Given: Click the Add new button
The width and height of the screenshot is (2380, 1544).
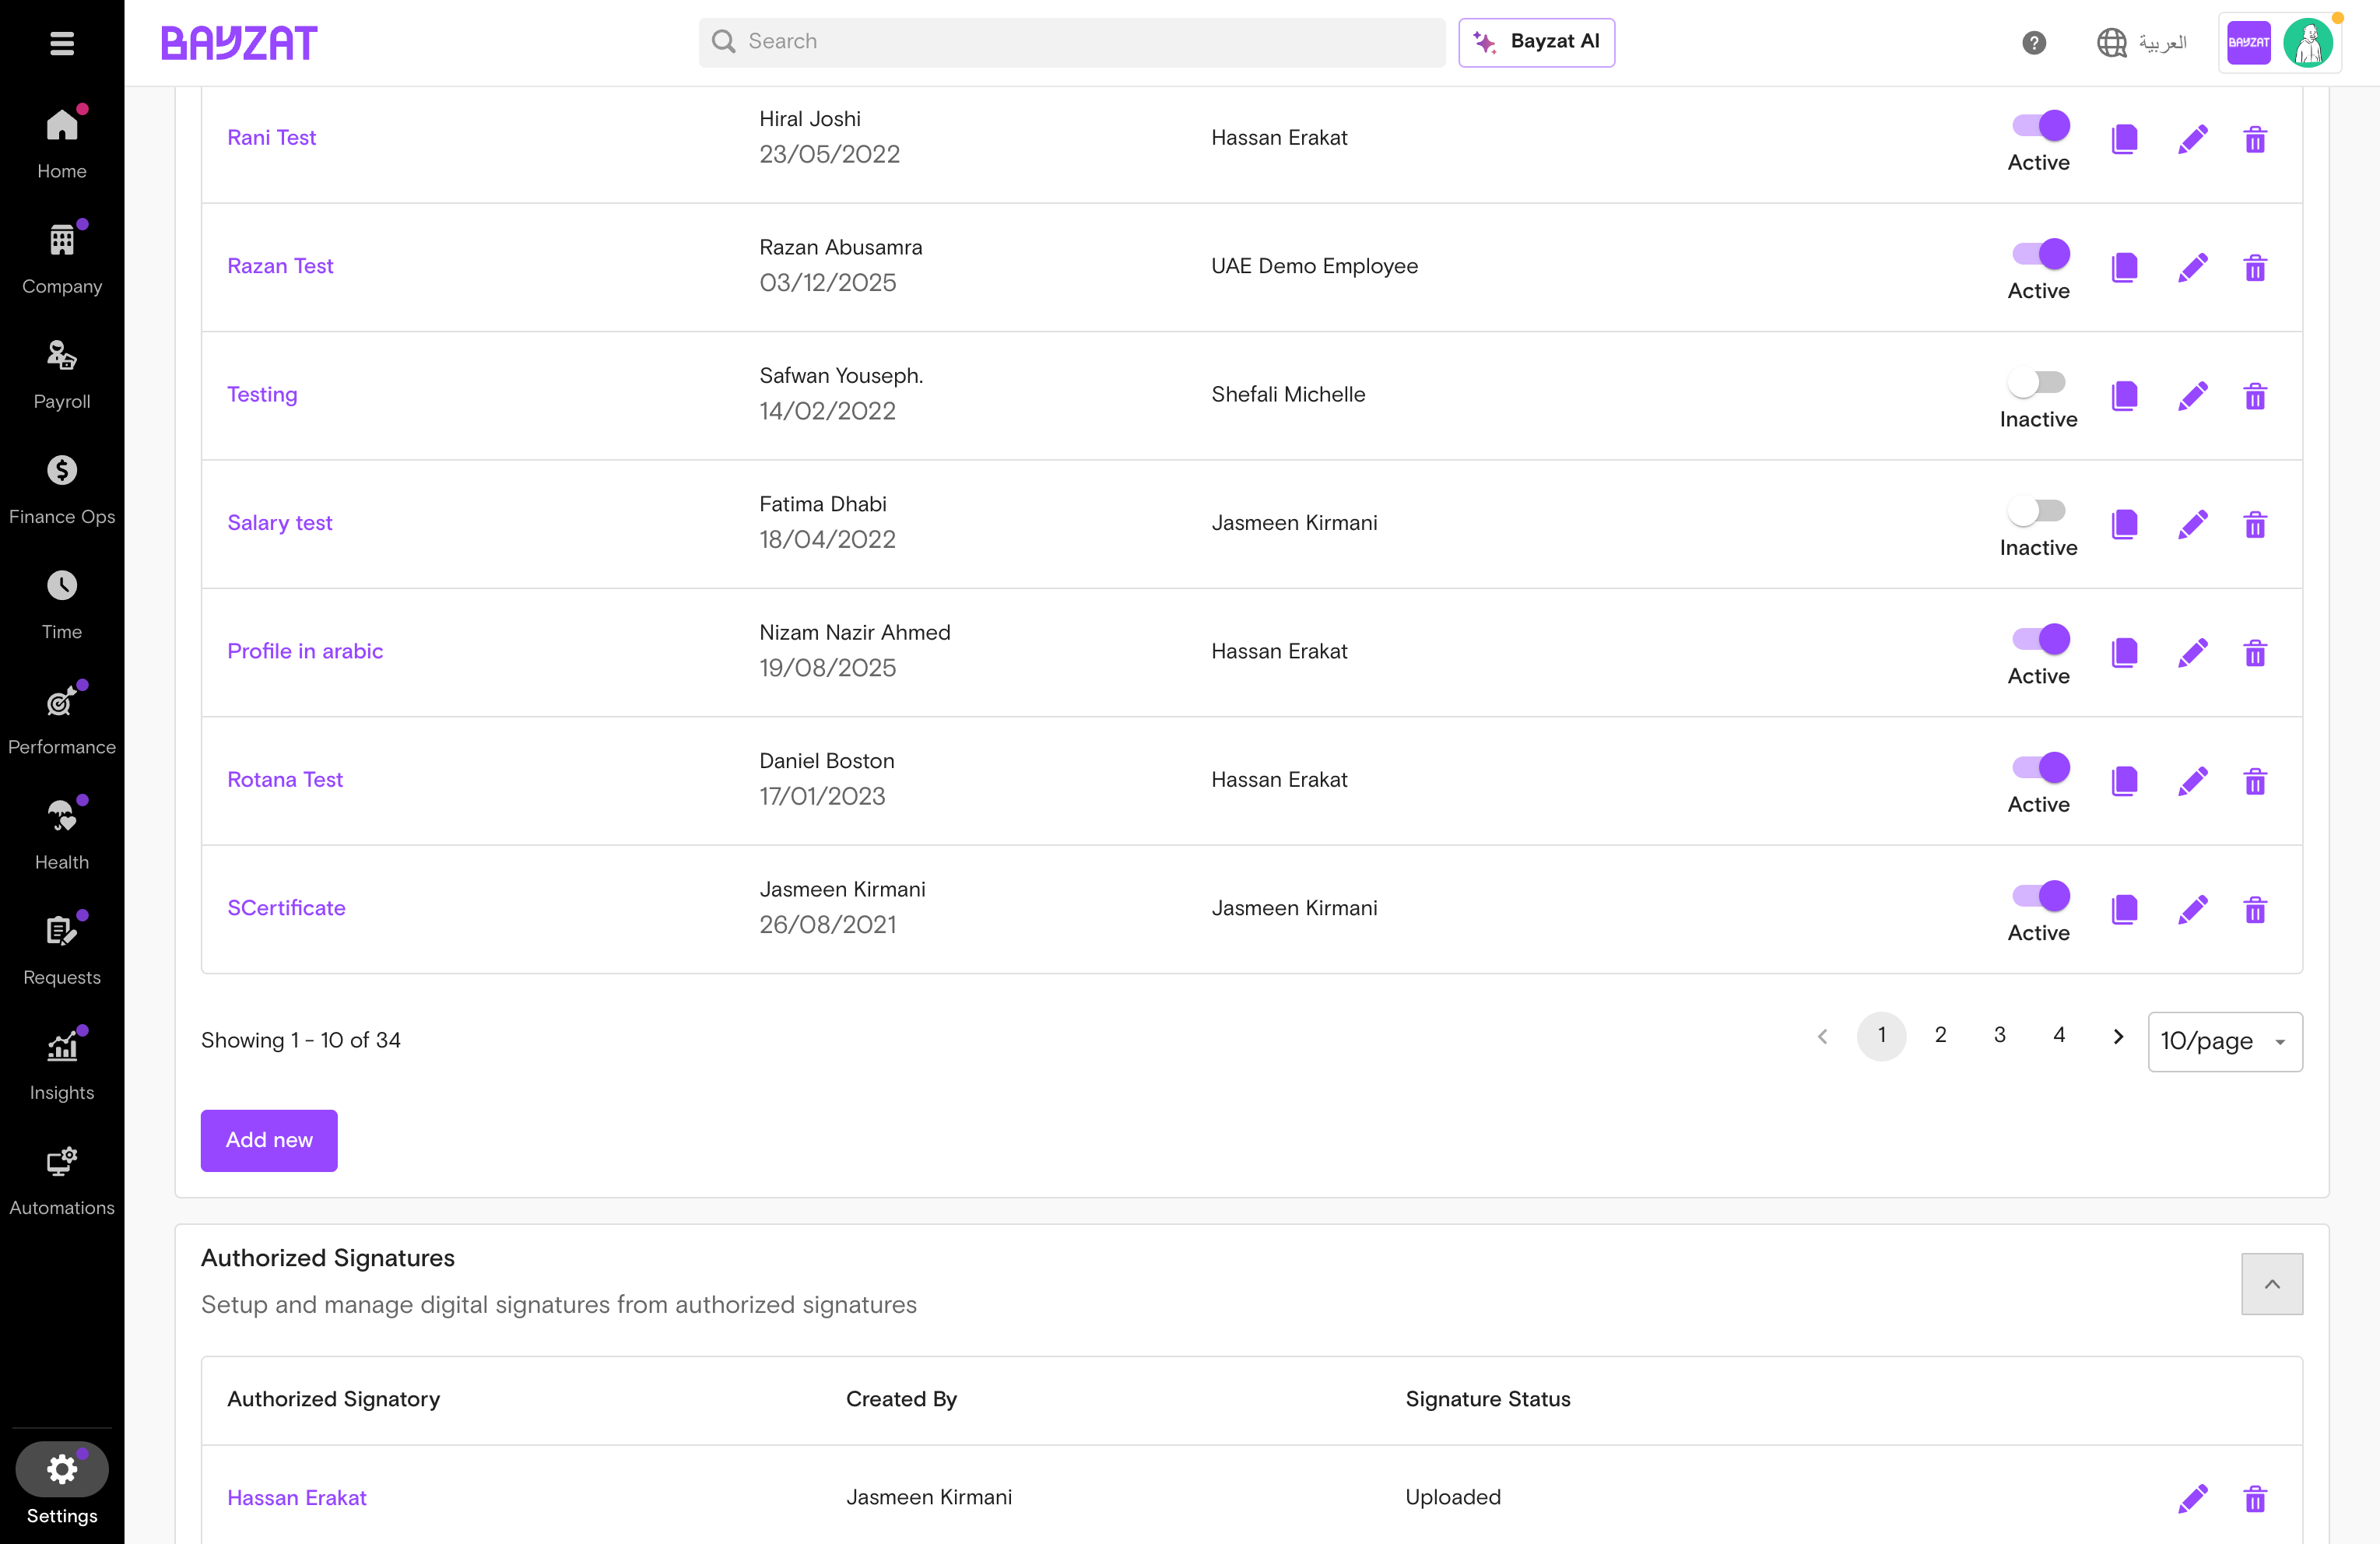Looking at the screenshot, I should point(269,1140).
